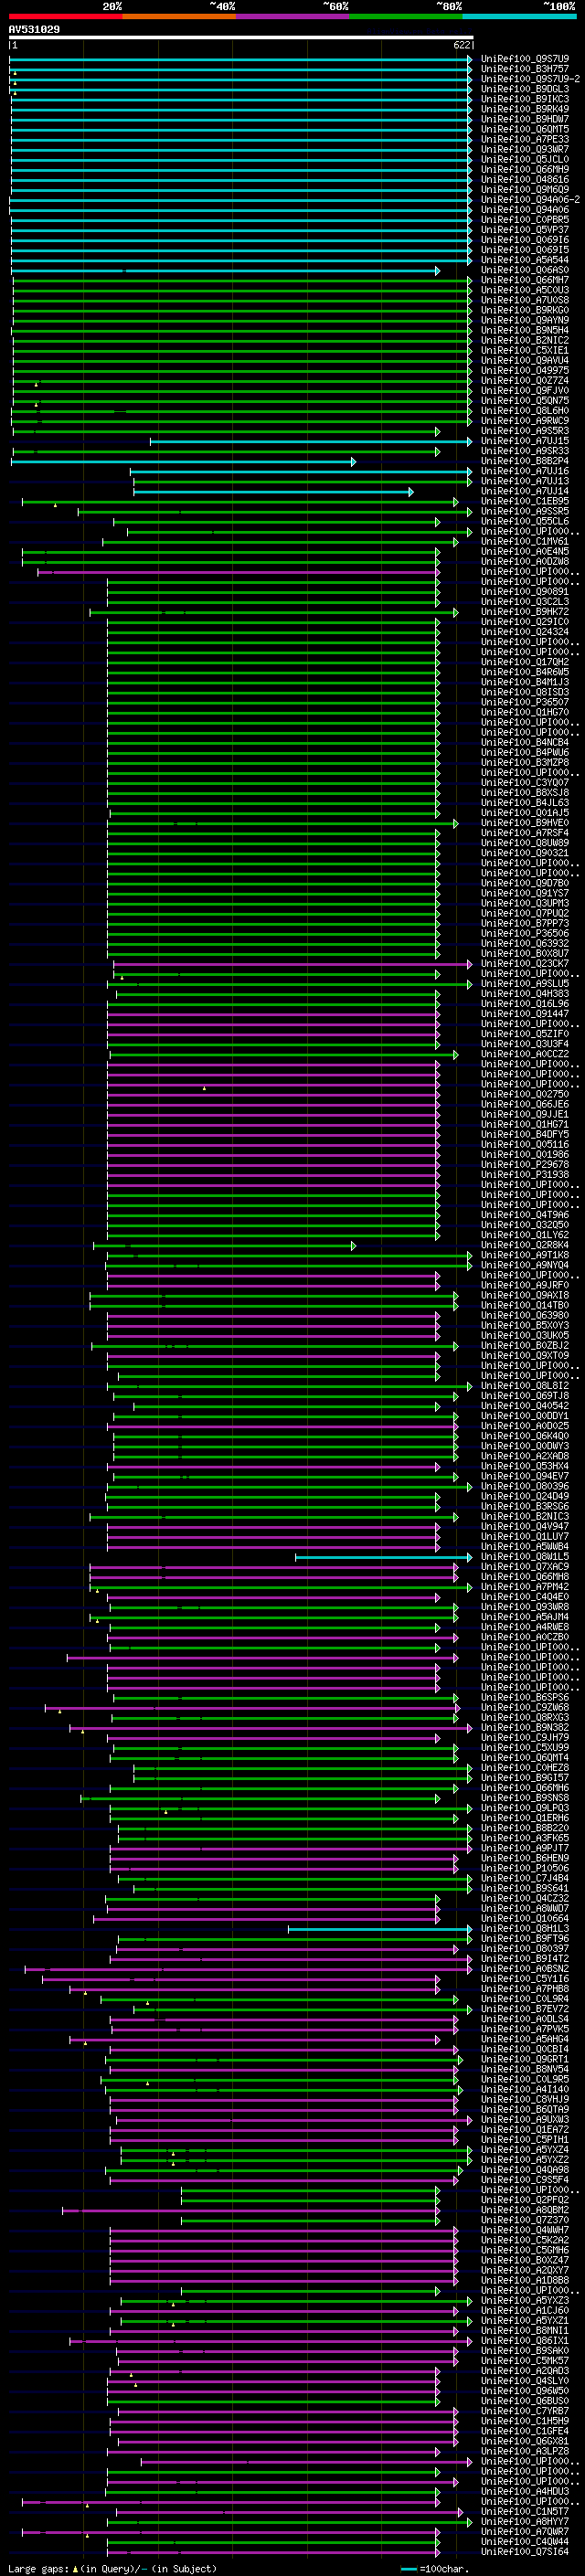Select the UniRef100_B8B2P4 label
The width and height of the screenshot is (585, 2576).
[525, 461]
